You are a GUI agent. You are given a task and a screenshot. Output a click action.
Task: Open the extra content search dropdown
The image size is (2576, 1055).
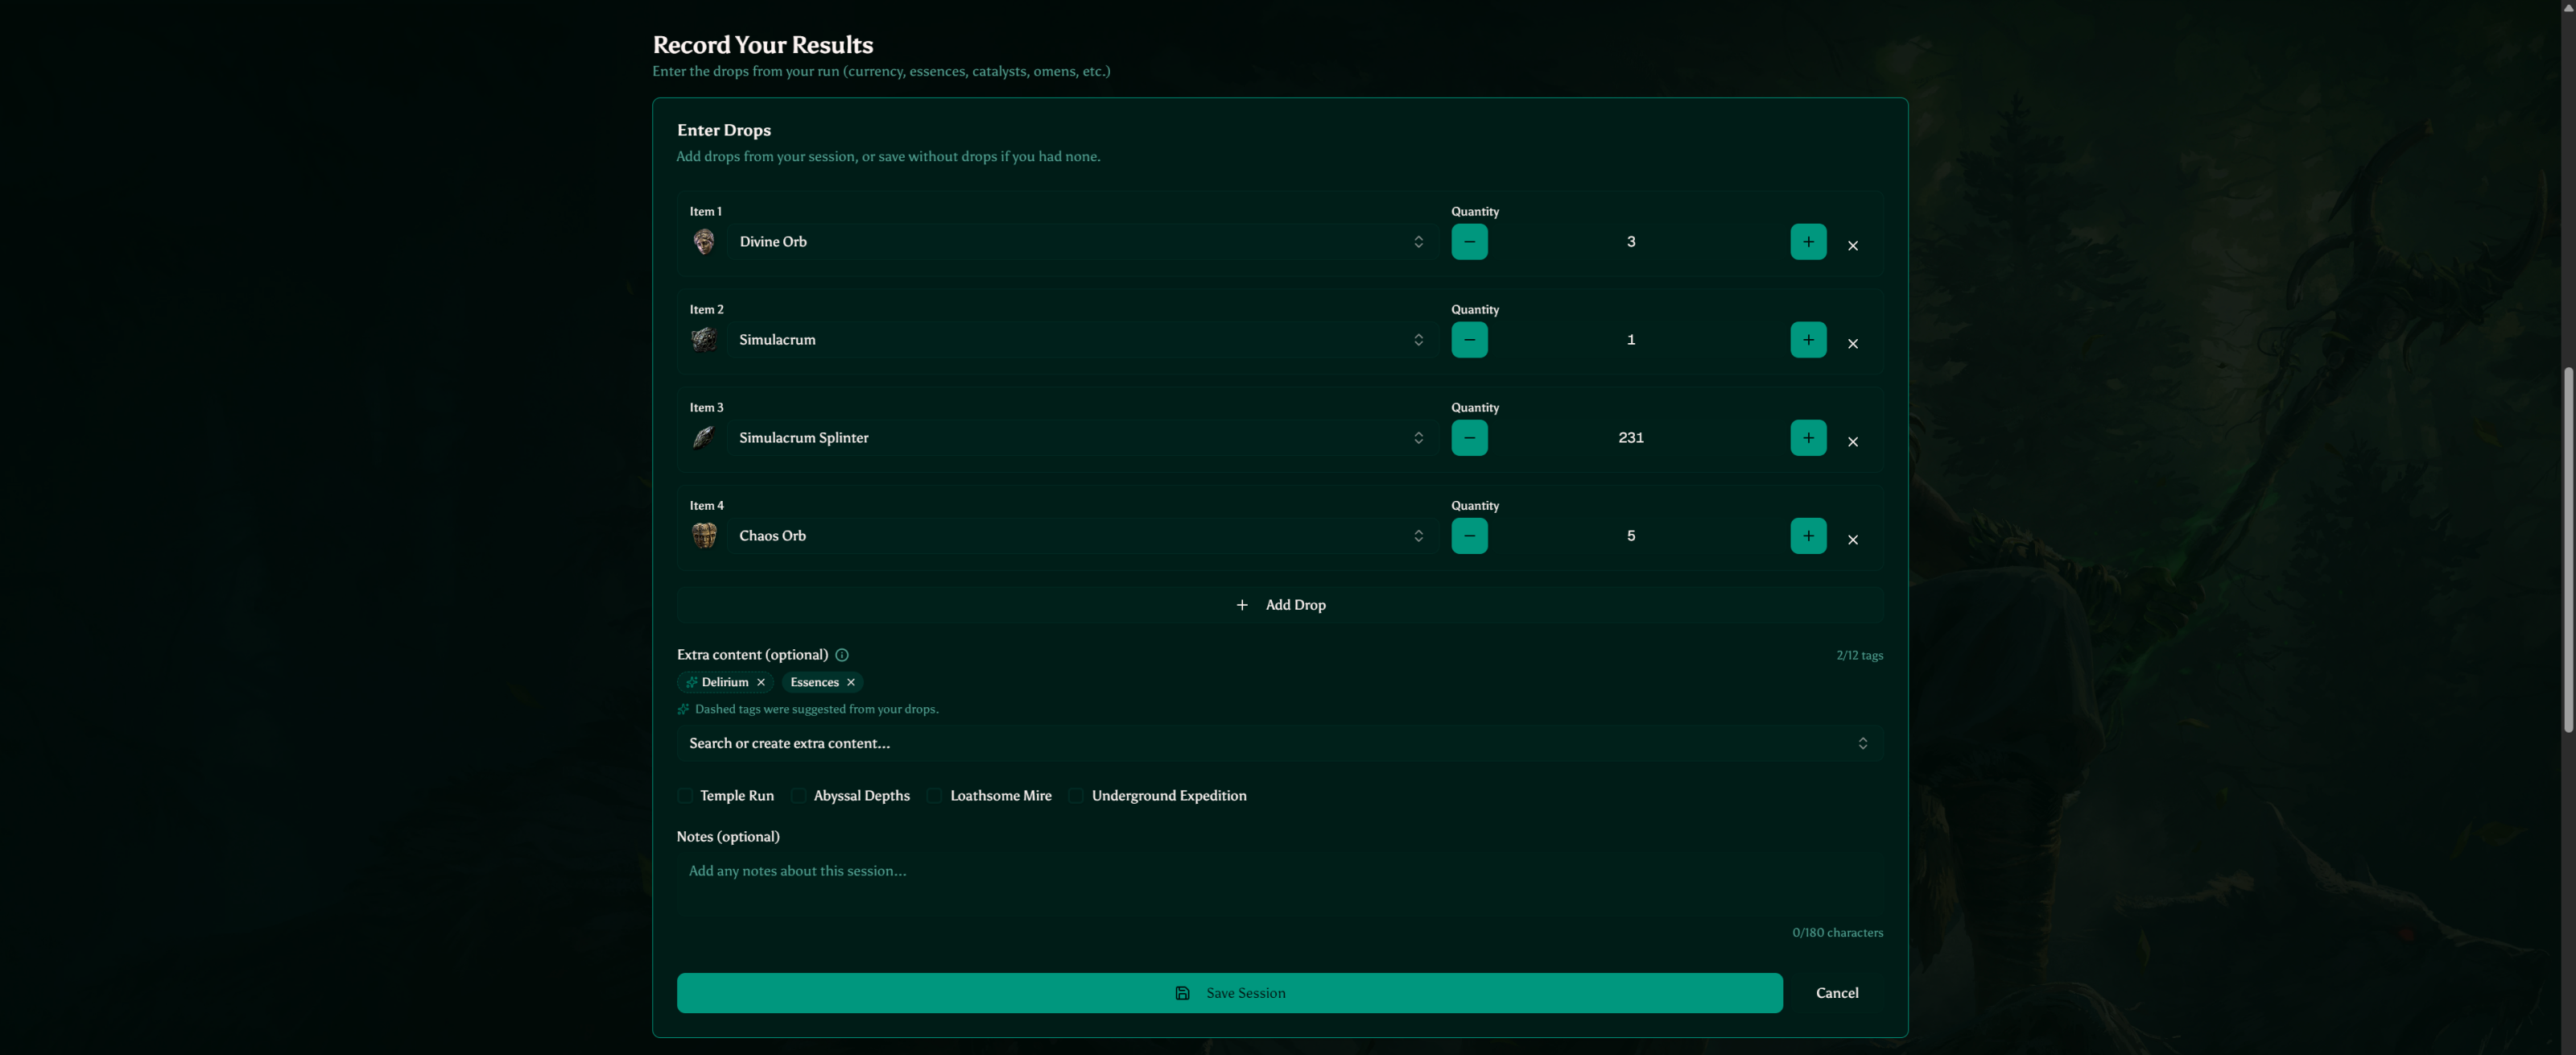1280,743
